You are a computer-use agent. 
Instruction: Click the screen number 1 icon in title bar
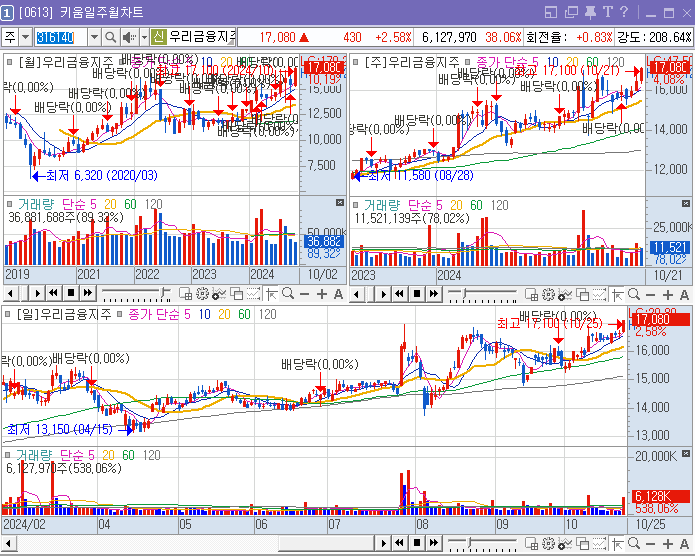coord(7,13)
